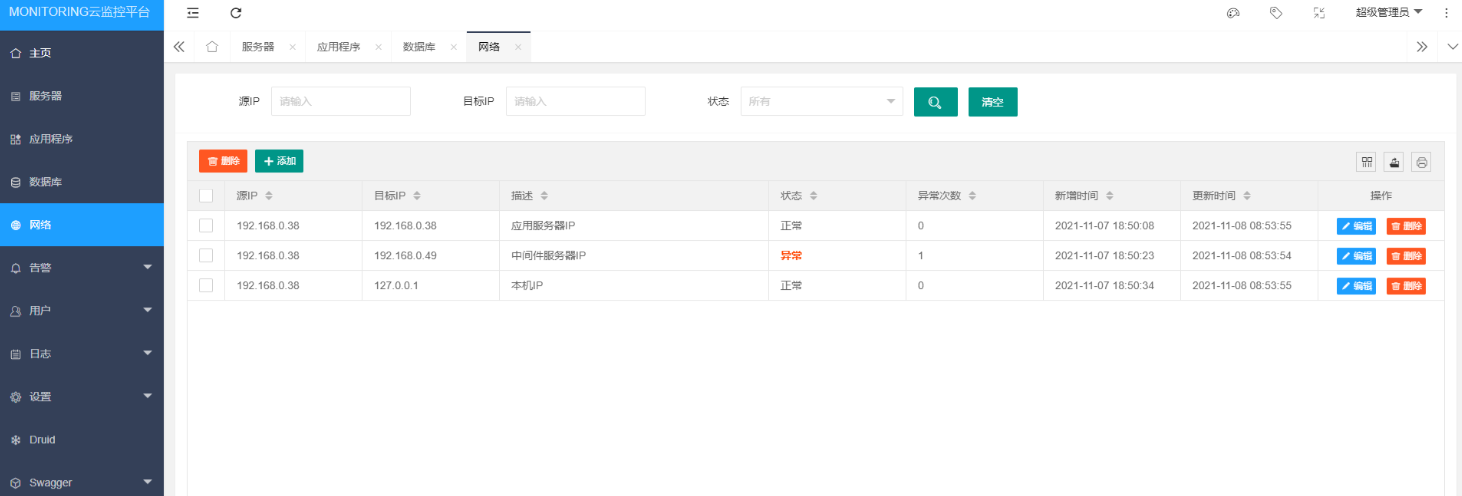1462x496 pixels.
Task: Open the vertical three-dot more menu
Action: pos(1446,13)
